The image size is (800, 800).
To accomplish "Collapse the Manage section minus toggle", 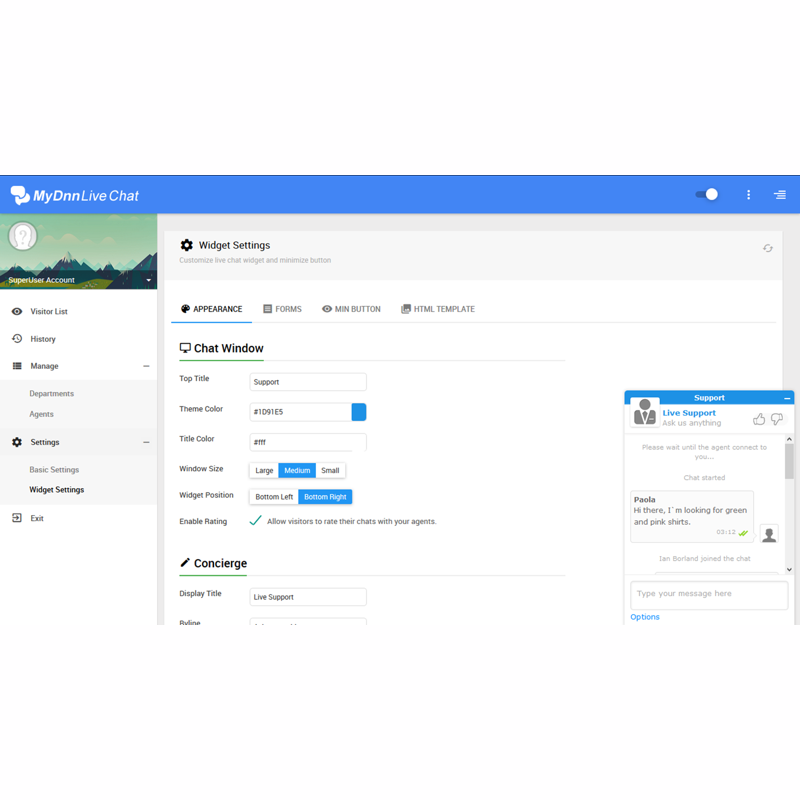I will [146, 366].
